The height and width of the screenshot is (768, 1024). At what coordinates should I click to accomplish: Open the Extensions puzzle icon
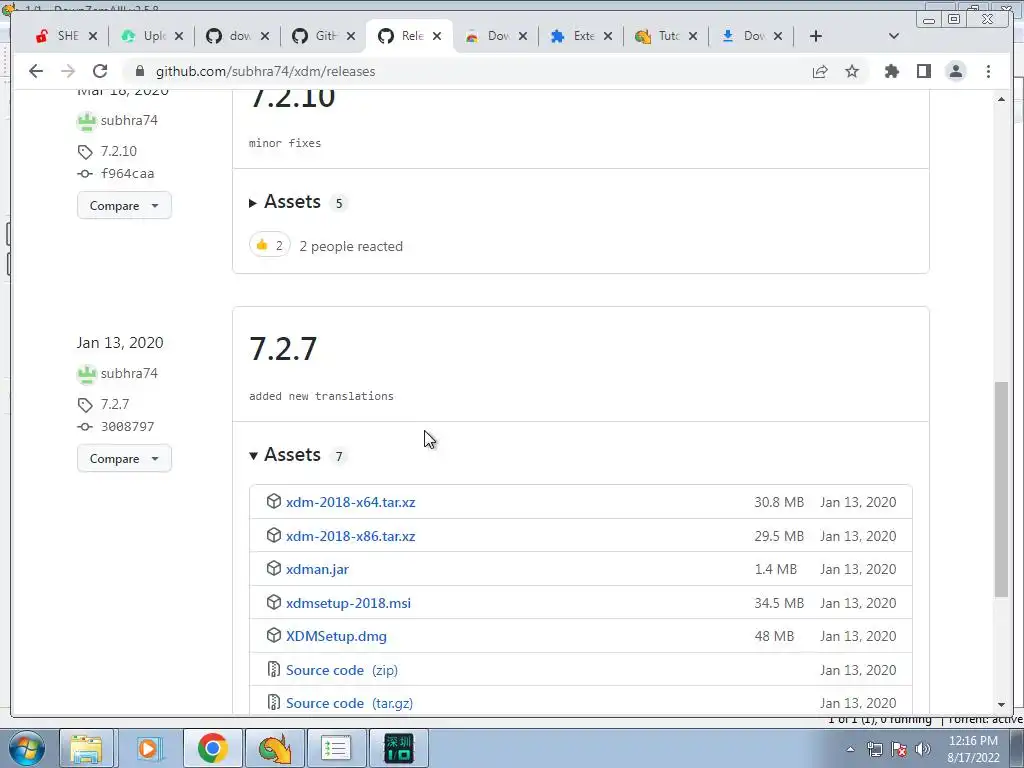coord(891,71)
